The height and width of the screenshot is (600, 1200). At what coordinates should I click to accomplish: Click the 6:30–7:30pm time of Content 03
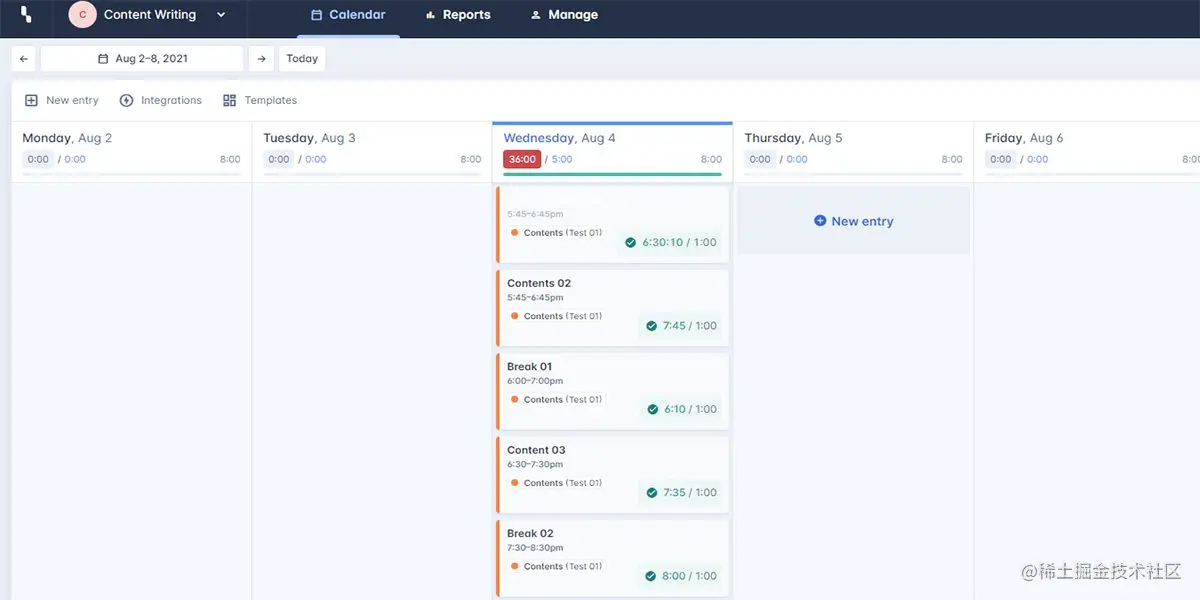click(x=535, y=464)
